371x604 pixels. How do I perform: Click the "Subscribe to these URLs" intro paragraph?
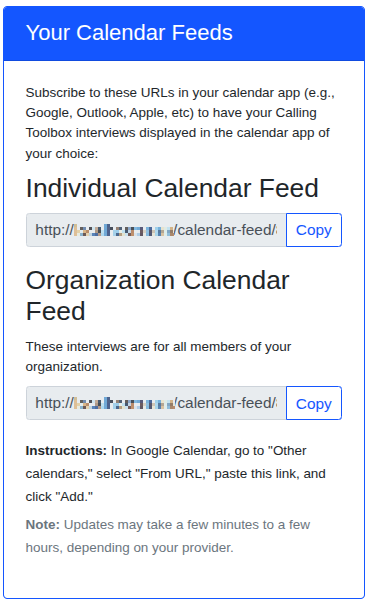click(180, 123)
